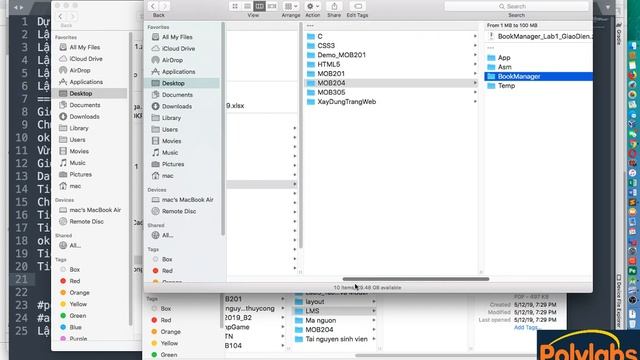Expand the Demo_MOB201 folder arrow

475,55
